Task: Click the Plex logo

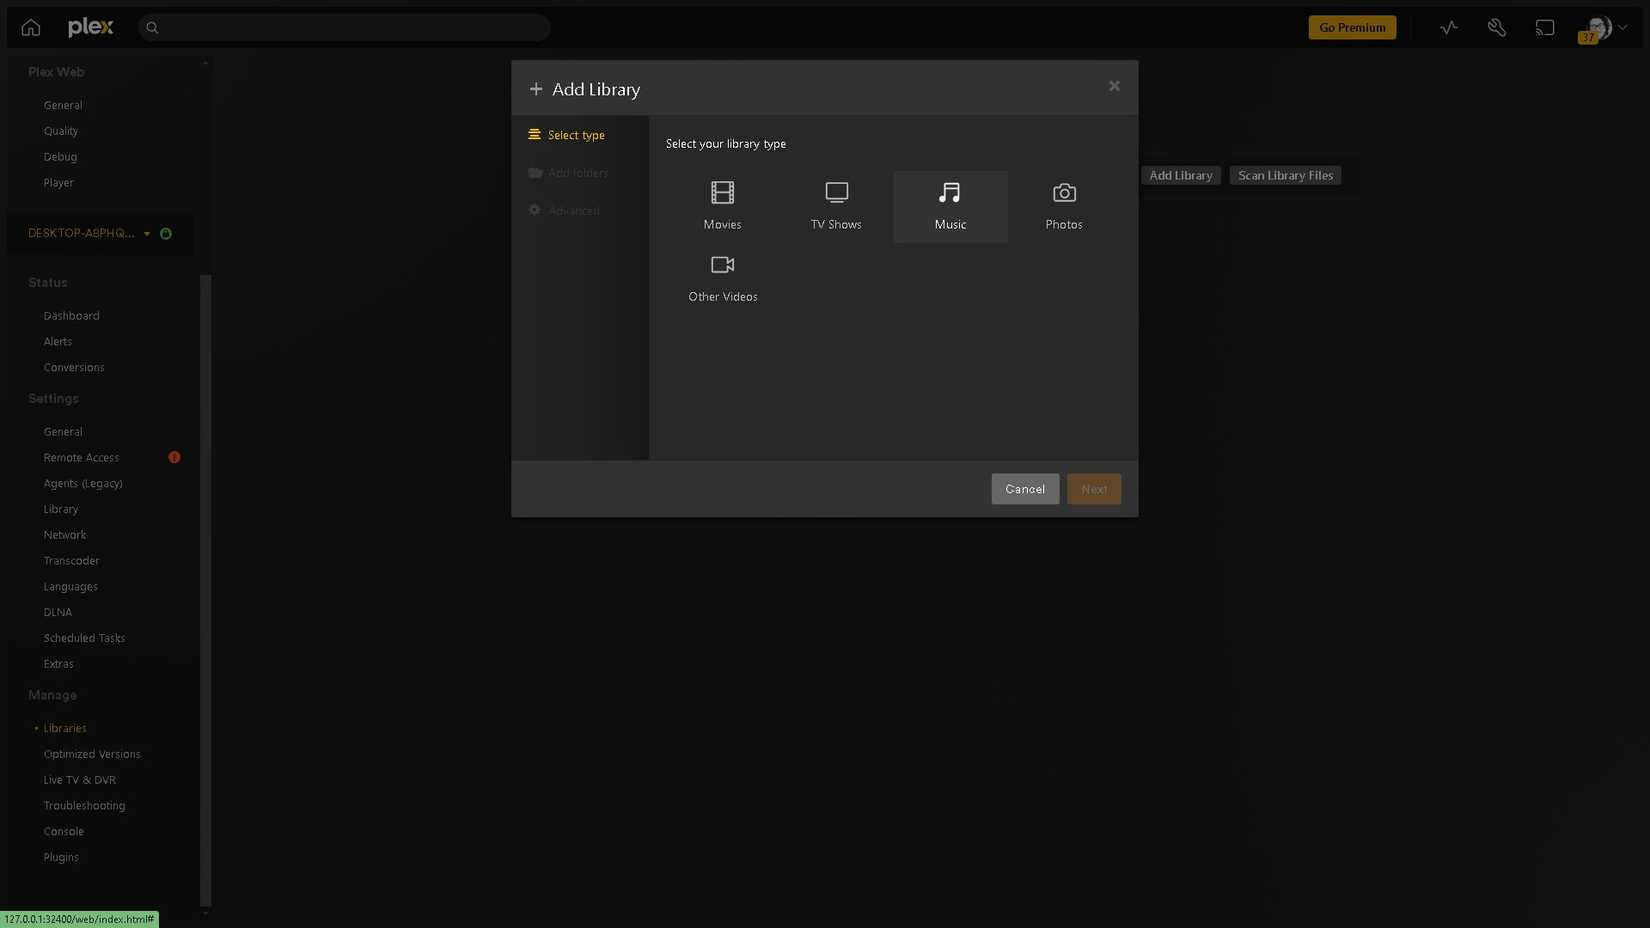Action: point(89,27)
